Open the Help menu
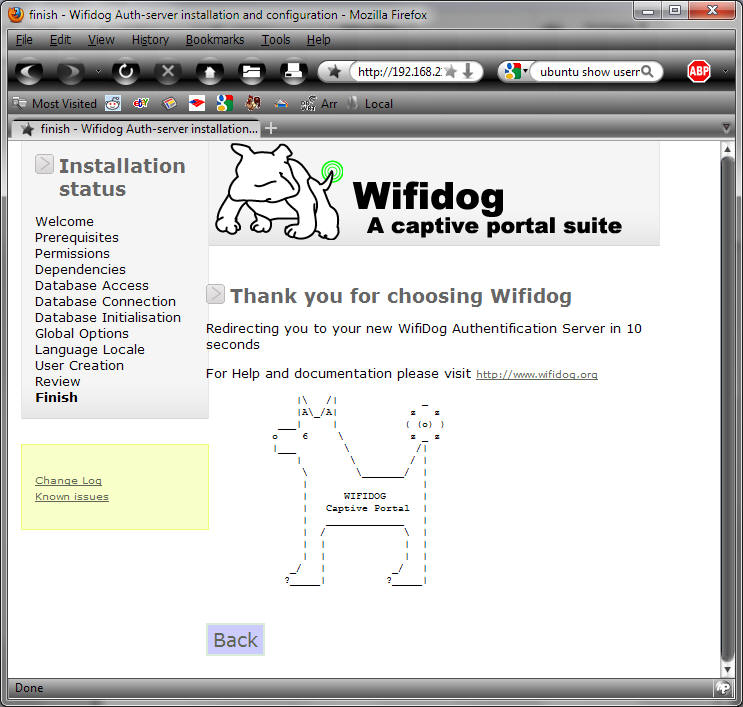The width and height of the screenshot is (743, 707). tap(318, 40)
